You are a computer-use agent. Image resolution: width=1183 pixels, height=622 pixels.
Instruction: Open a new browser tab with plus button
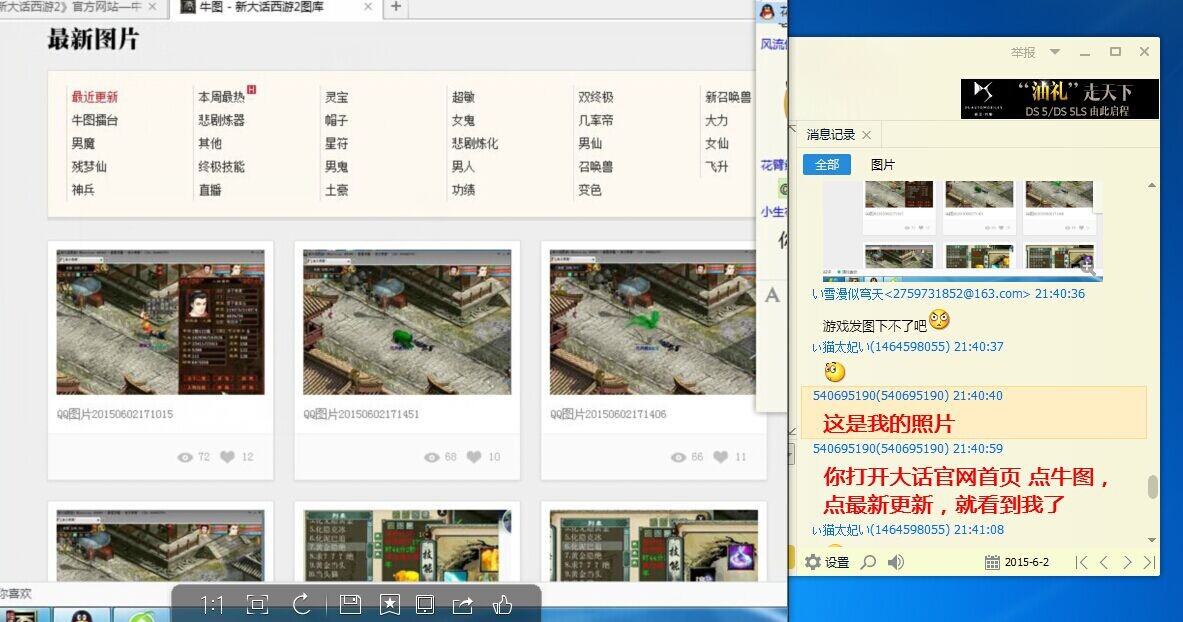[396, 7]
